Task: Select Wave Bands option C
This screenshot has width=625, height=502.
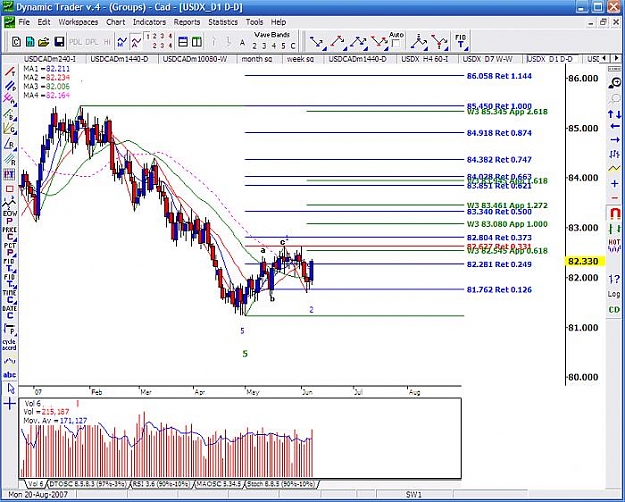Action: [x=293, y=46]
